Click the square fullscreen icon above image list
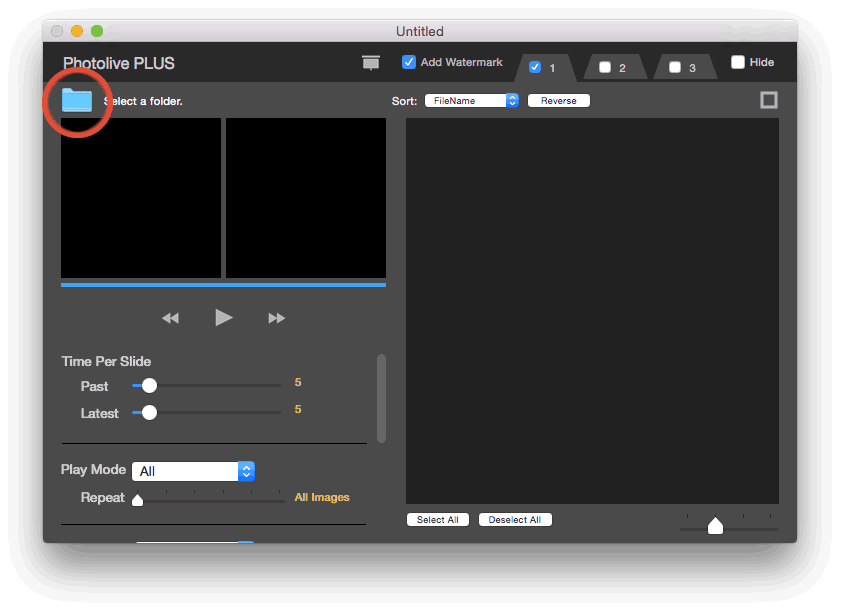The width and height of the screenshot is (842, 616). click(768, 100)
